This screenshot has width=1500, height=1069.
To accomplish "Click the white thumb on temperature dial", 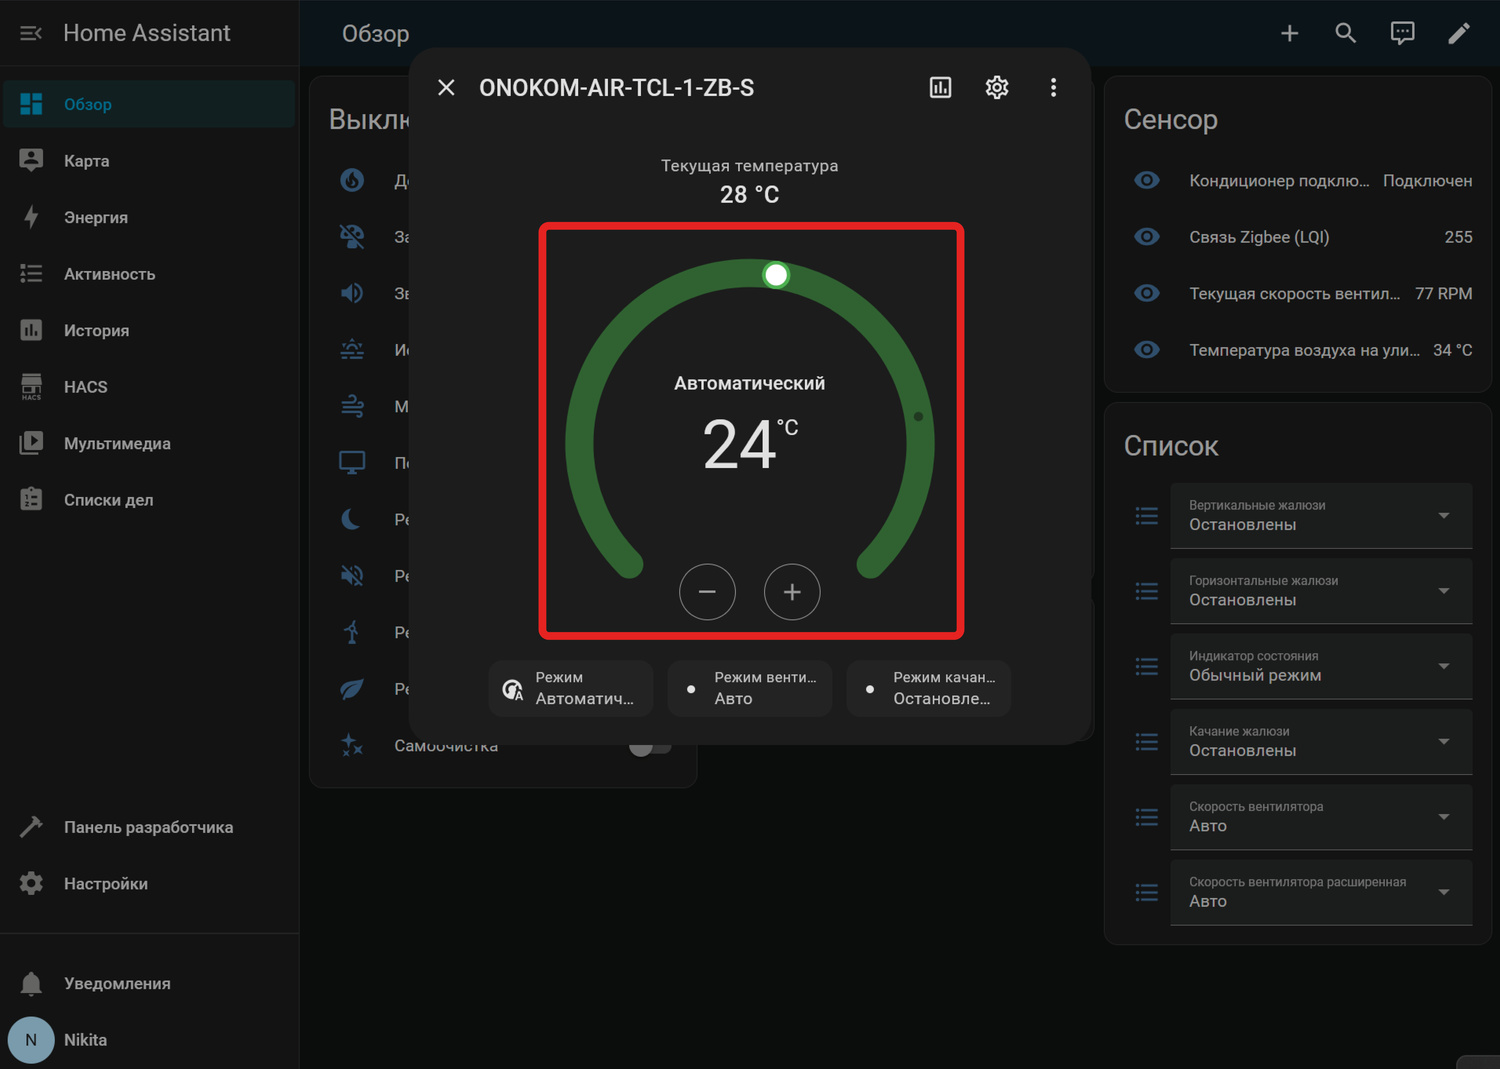I will (x=776, y=275).
